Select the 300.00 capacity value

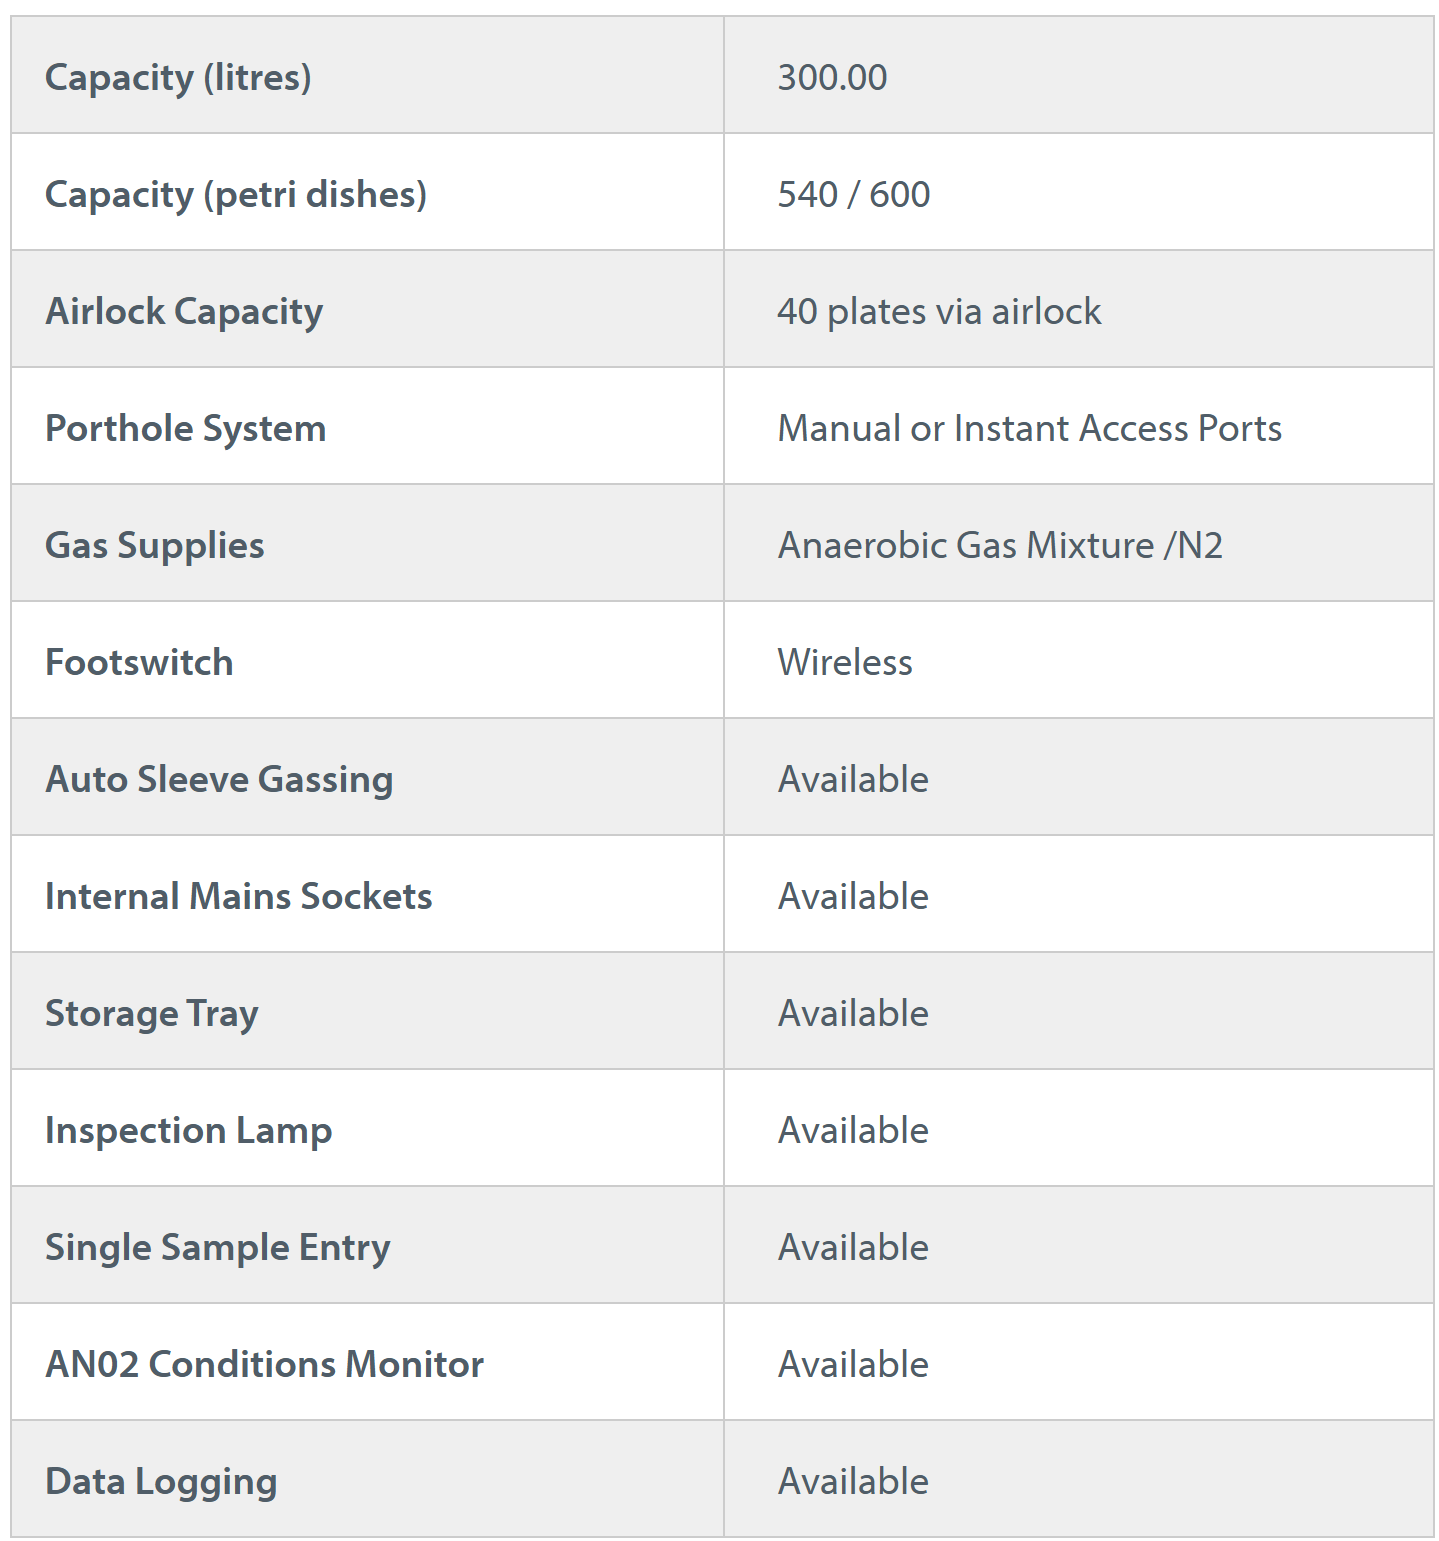pyautogui.click(x=832, y=77)
